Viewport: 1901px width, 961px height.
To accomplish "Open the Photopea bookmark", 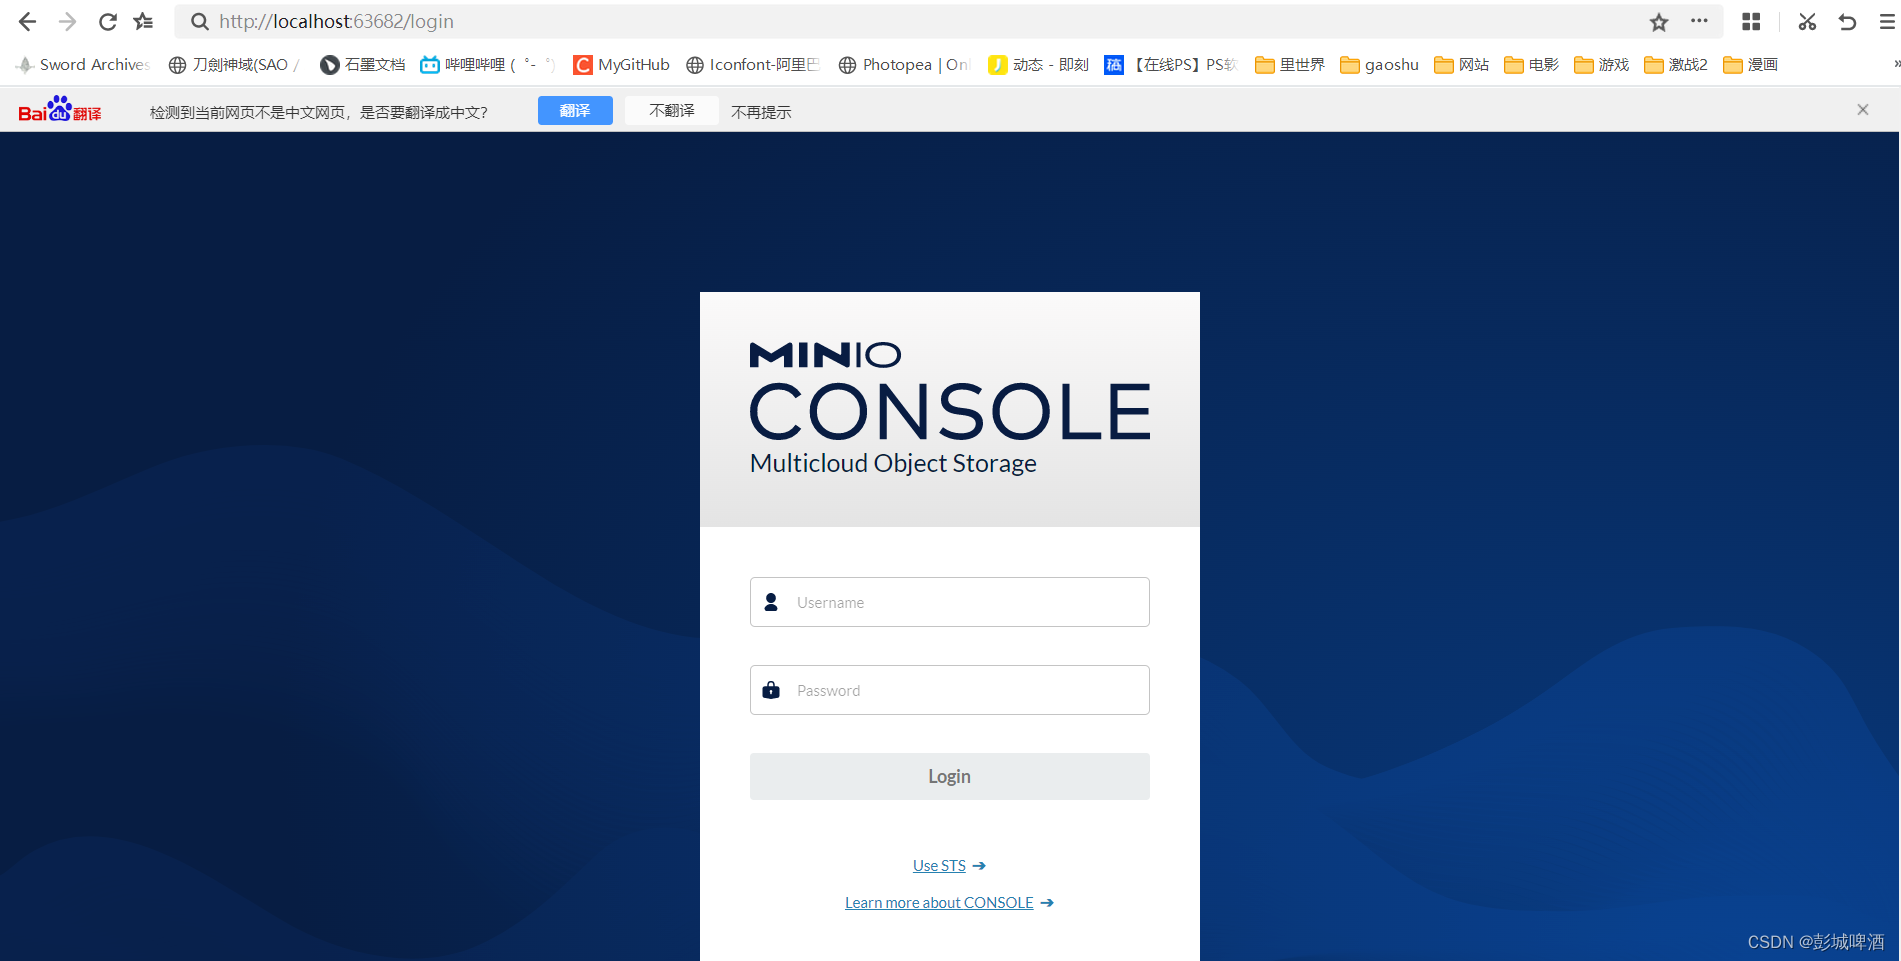I will 904,64.
